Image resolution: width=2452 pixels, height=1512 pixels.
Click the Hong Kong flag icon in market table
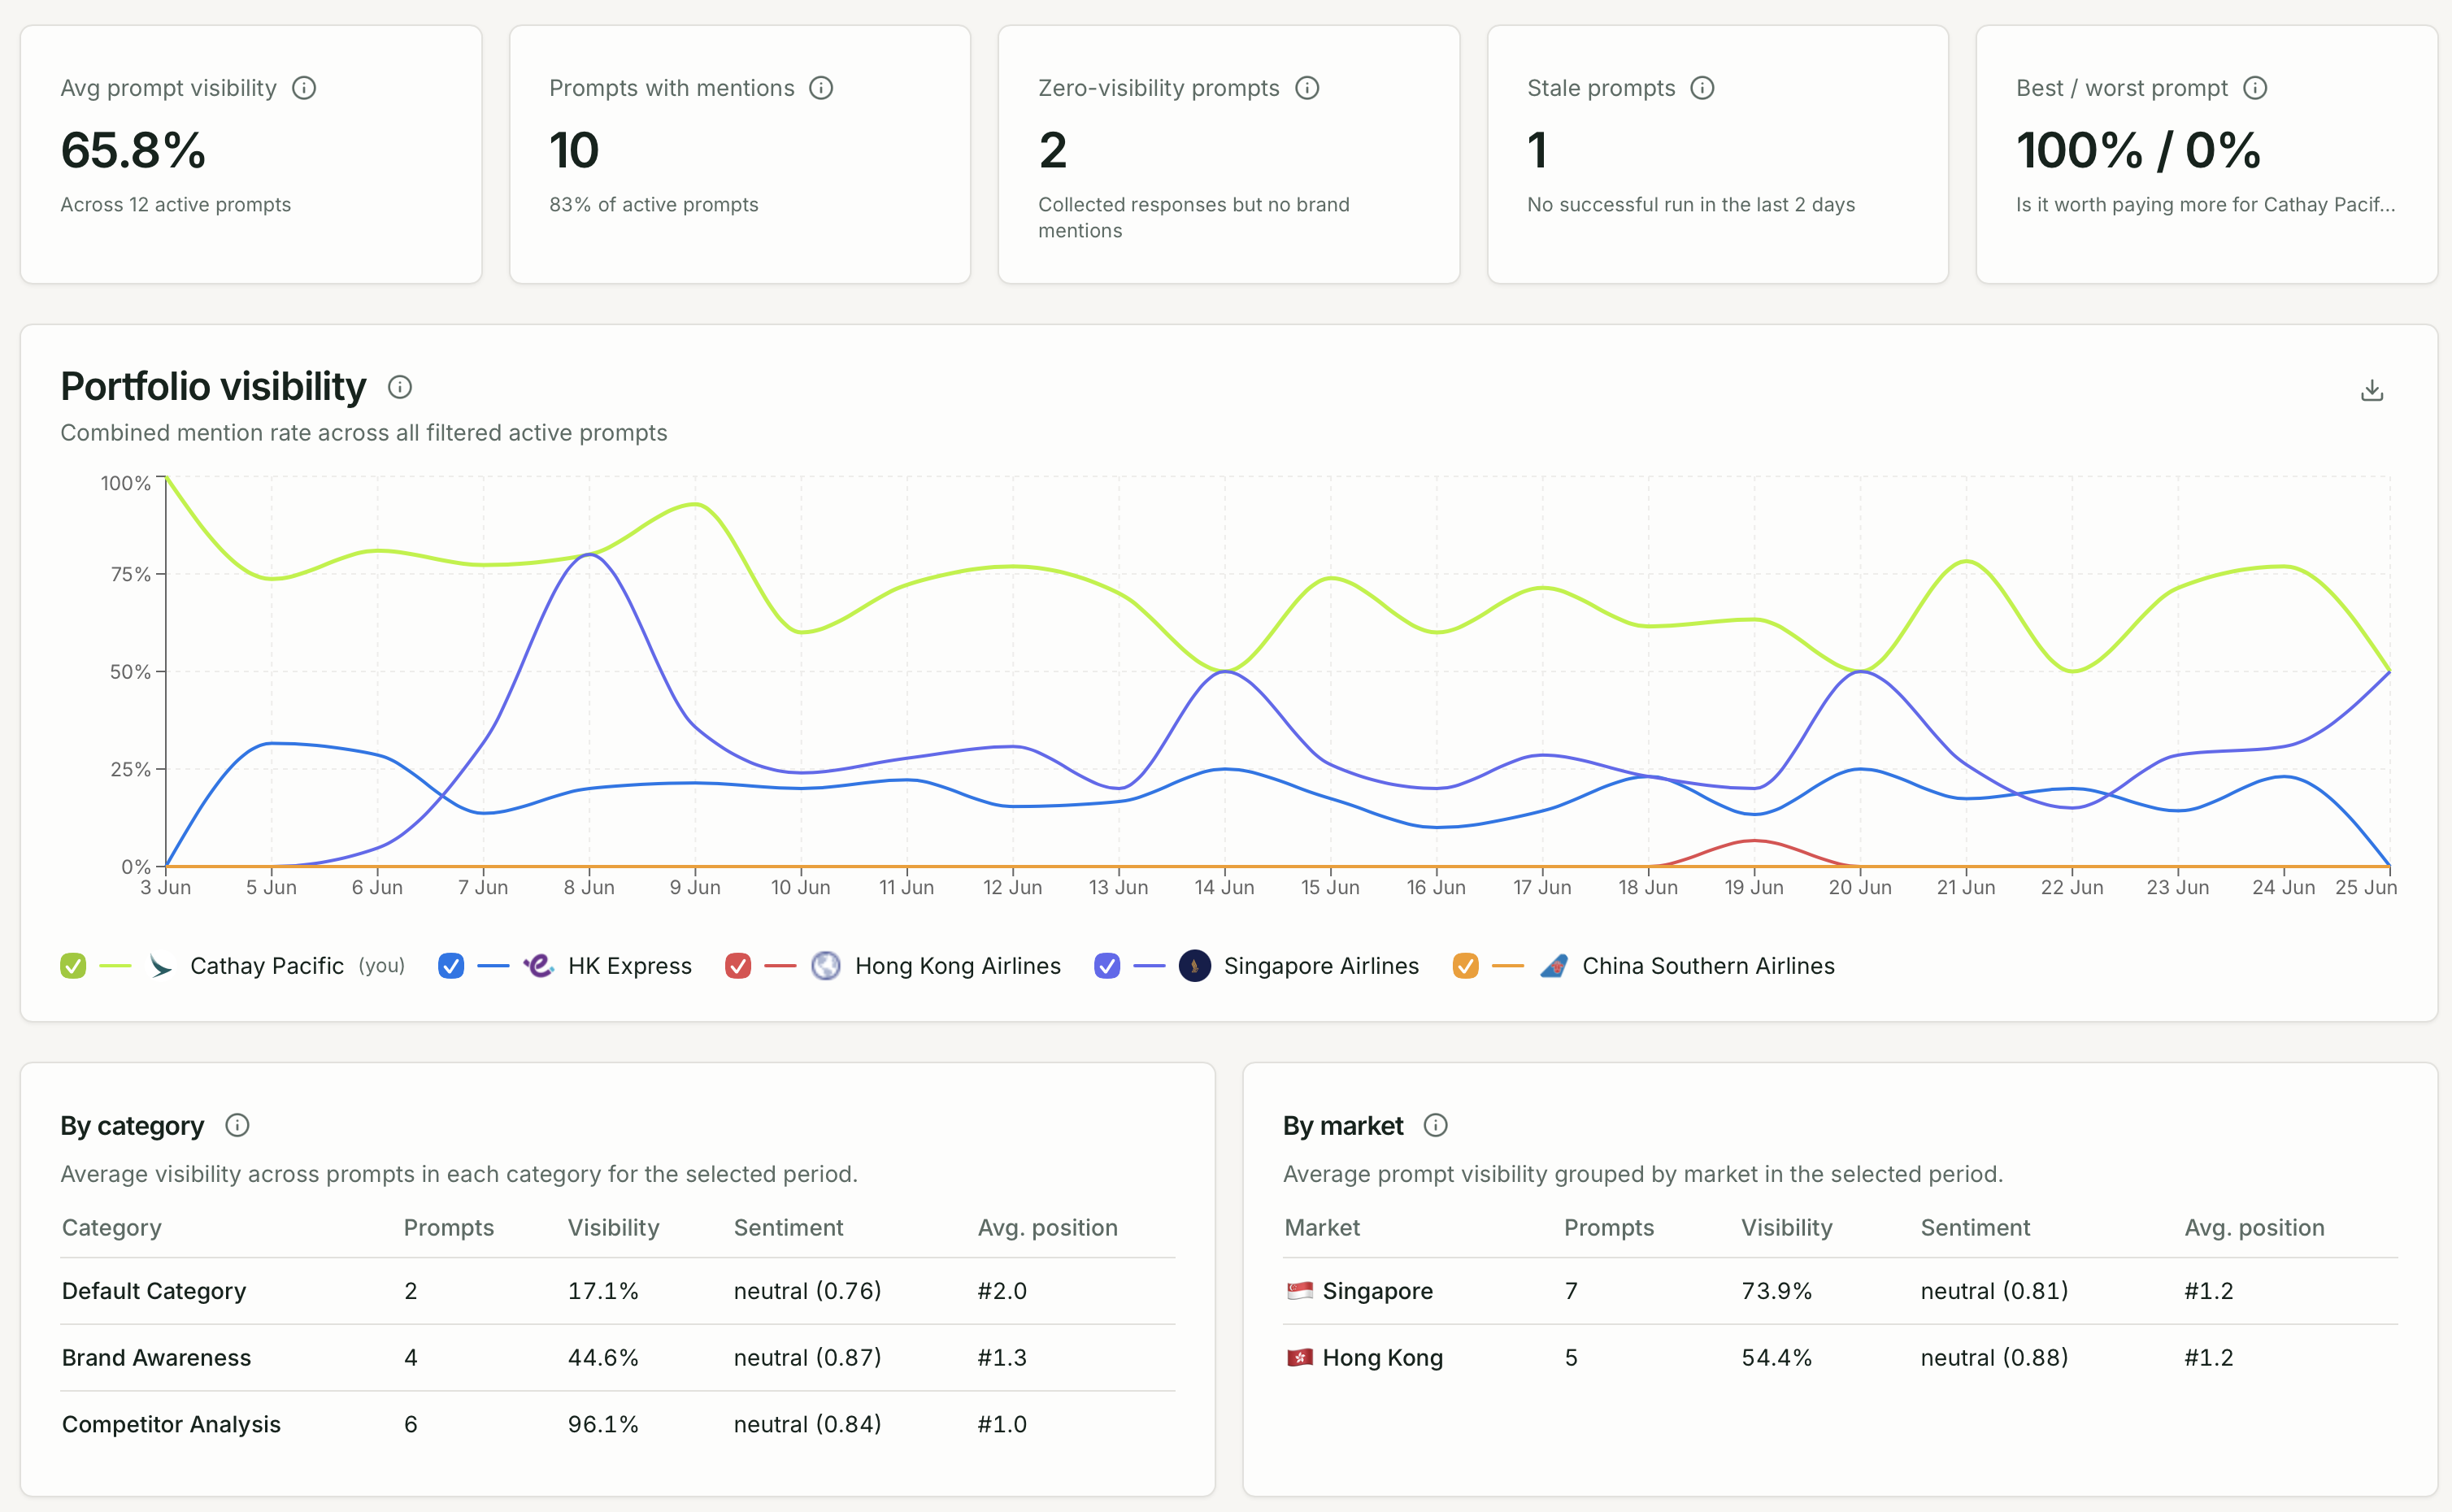[1299, 1358]
